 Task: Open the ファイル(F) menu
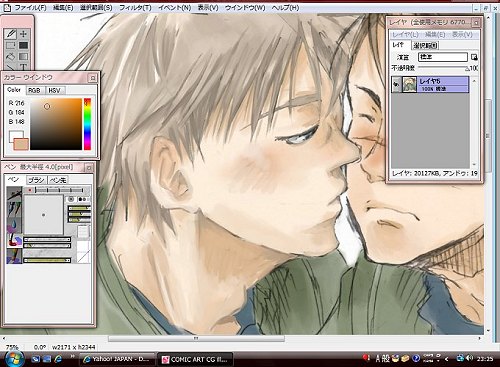[30, 7]
